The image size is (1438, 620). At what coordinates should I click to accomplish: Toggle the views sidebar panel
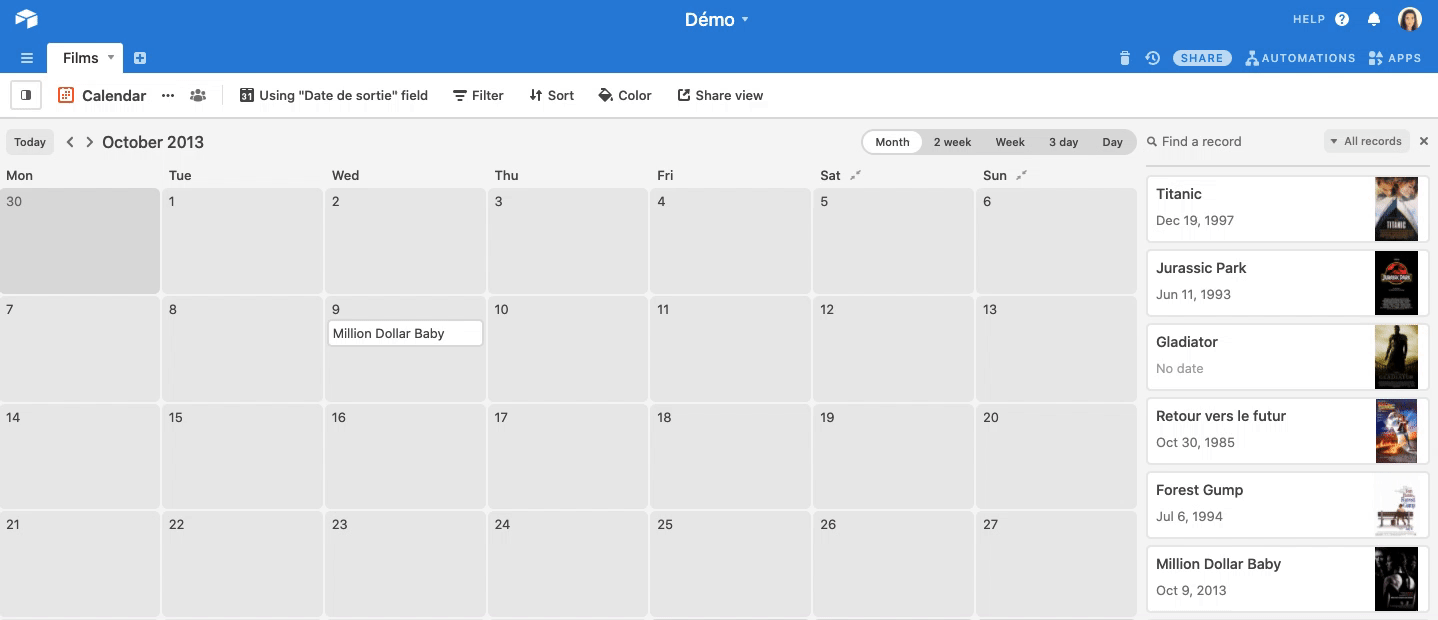(26, 95)
